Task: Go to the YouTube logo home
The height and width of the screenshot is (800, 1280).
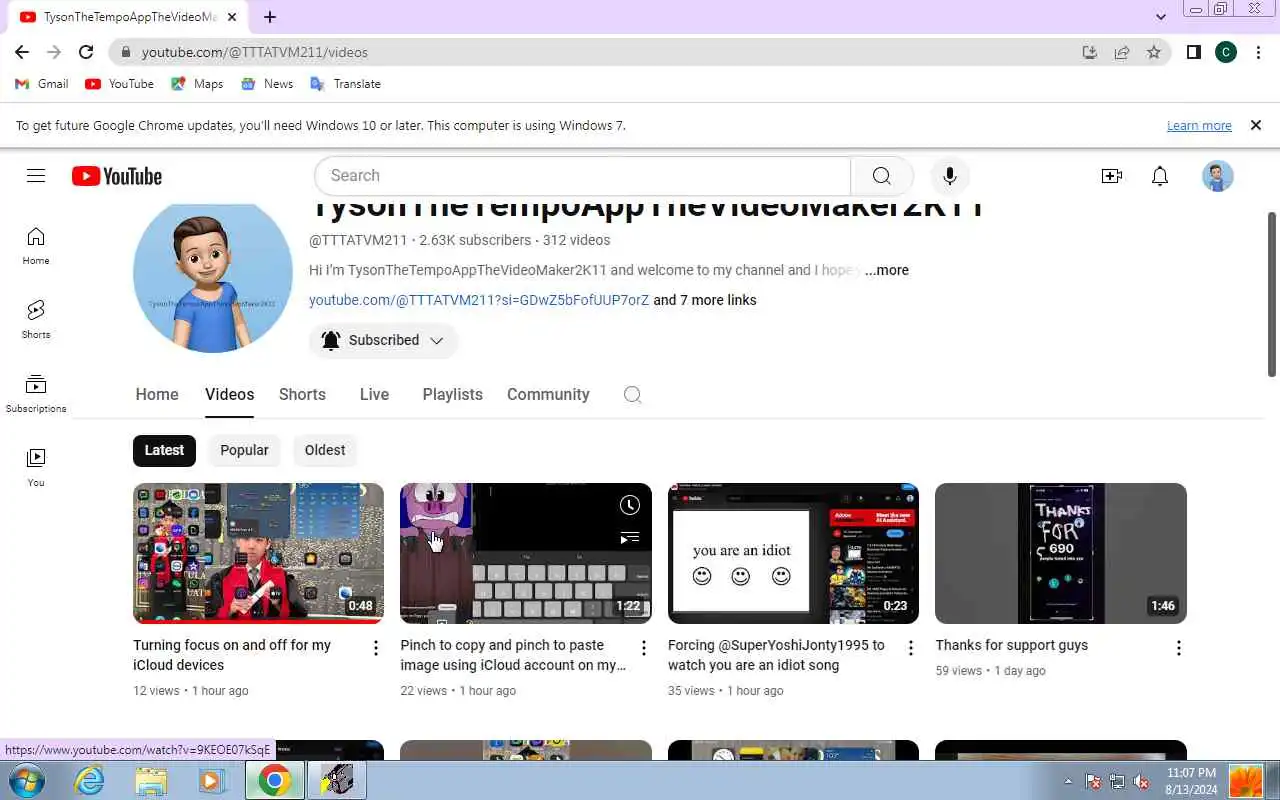Action: point(117,176)
